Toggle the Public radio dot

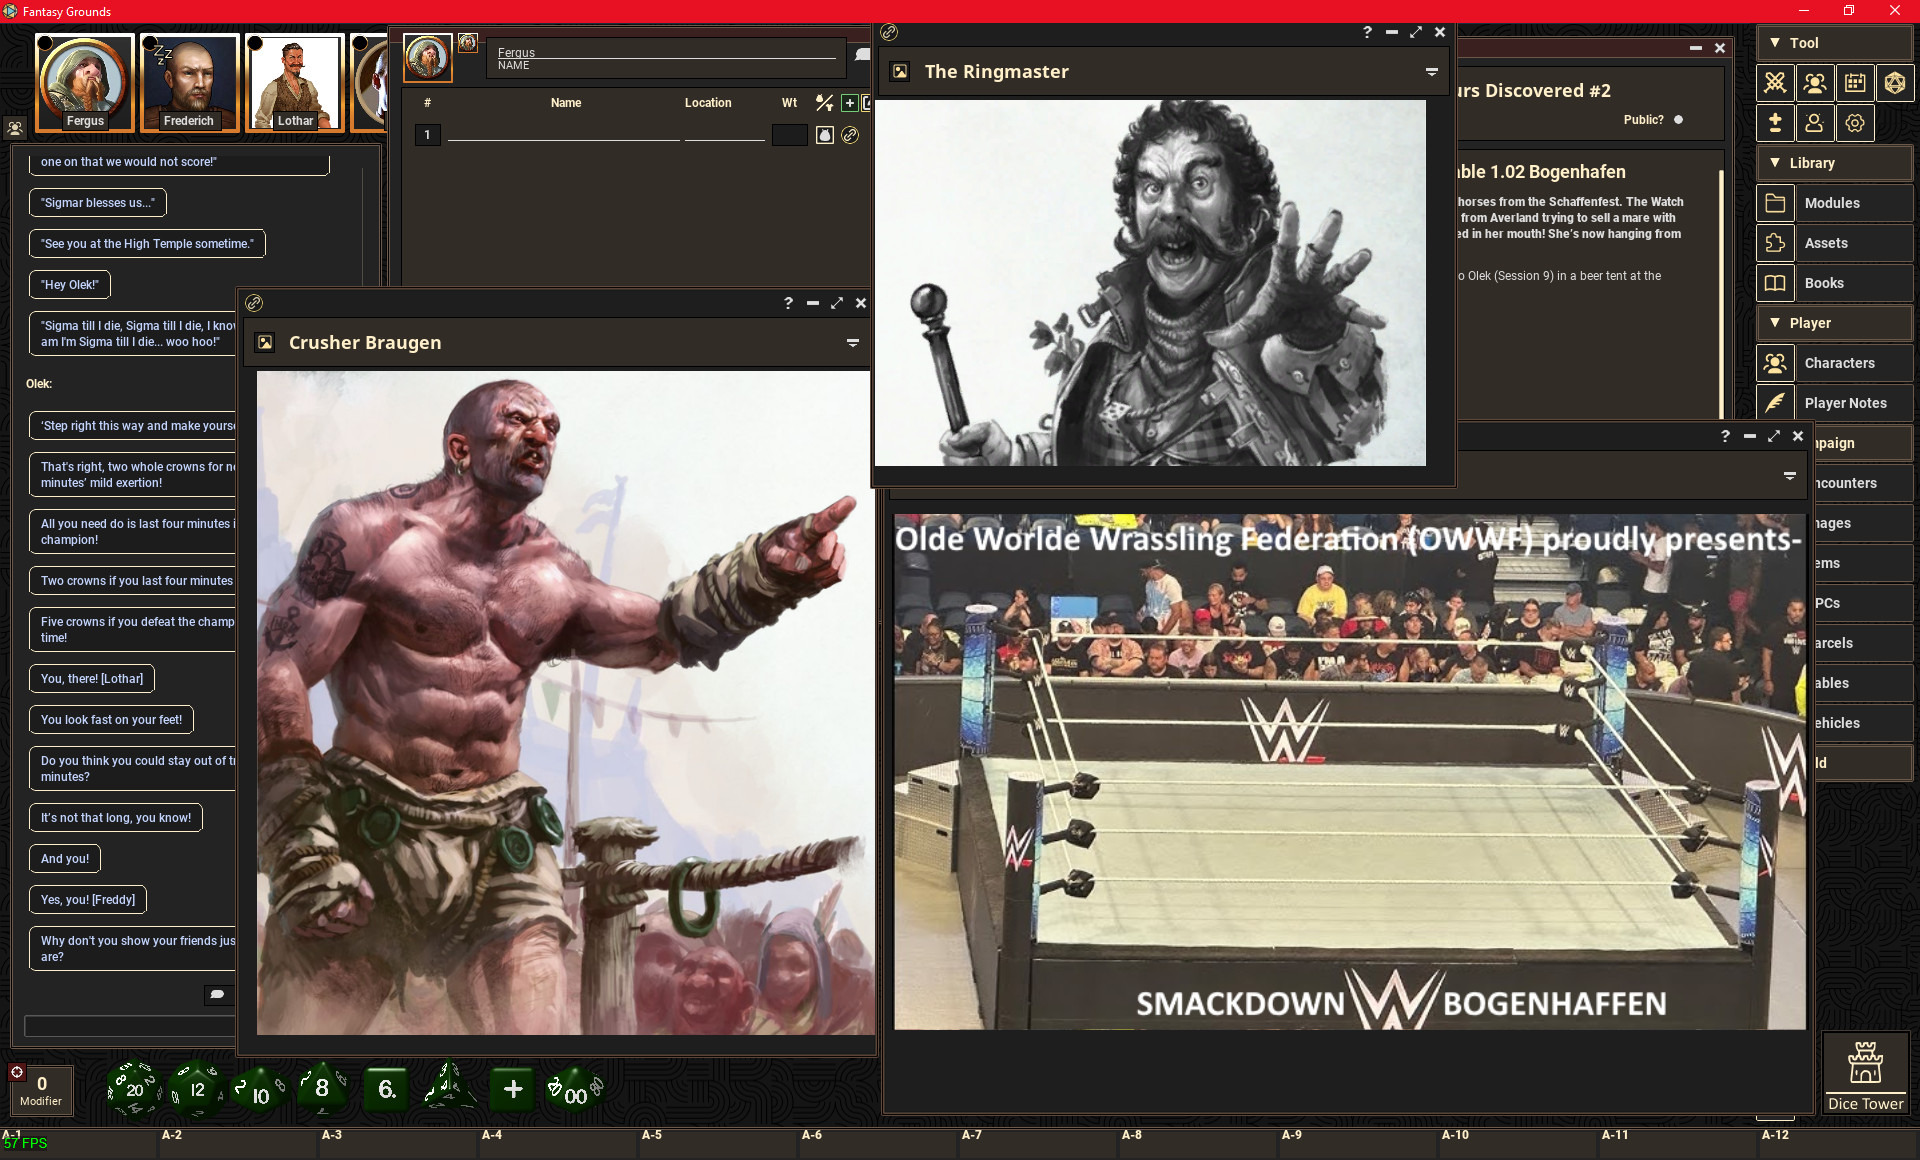coord(1678,120)
